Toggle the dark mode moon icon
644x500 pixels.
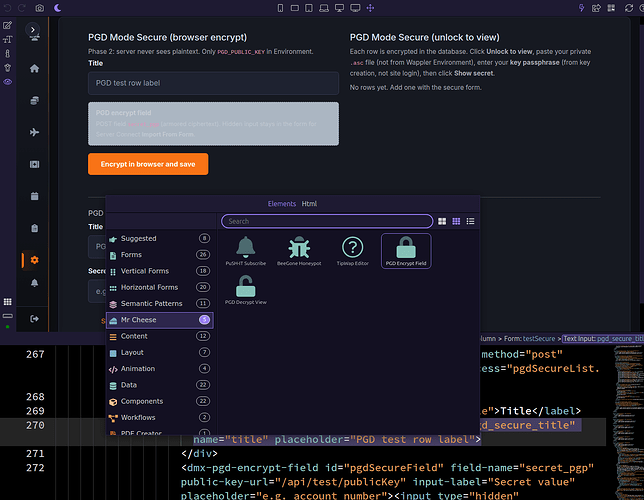coord(58,8)
